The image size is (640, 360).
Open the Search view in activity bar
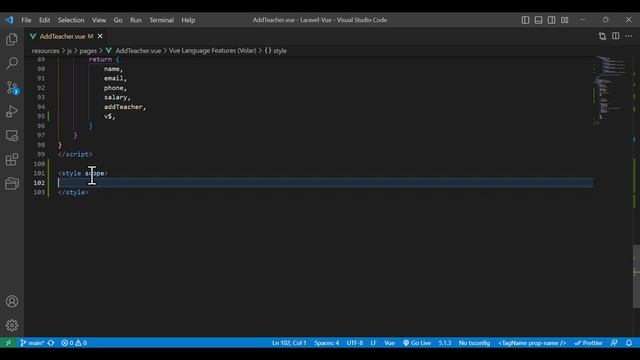pos(12,63)
